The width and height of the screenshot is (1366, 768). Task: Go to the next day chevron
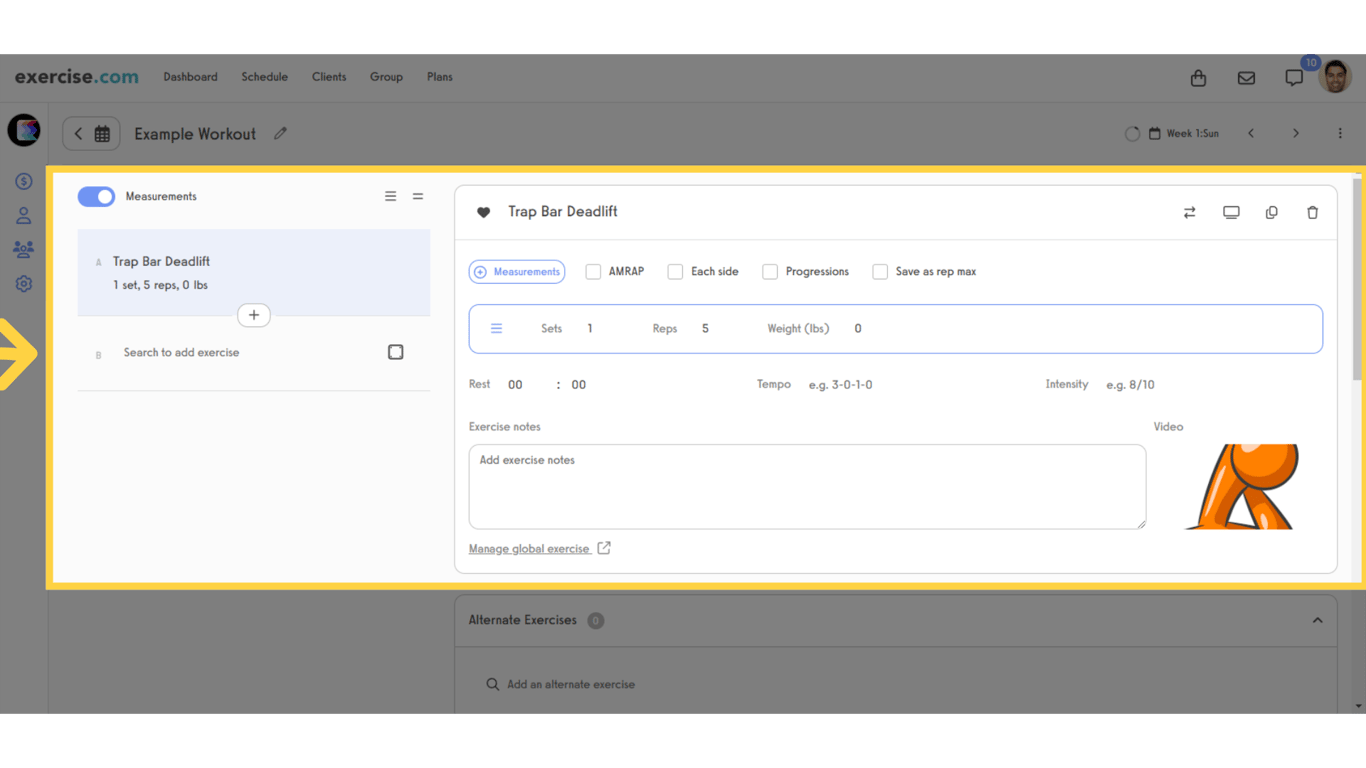[x=1296, y=133]
